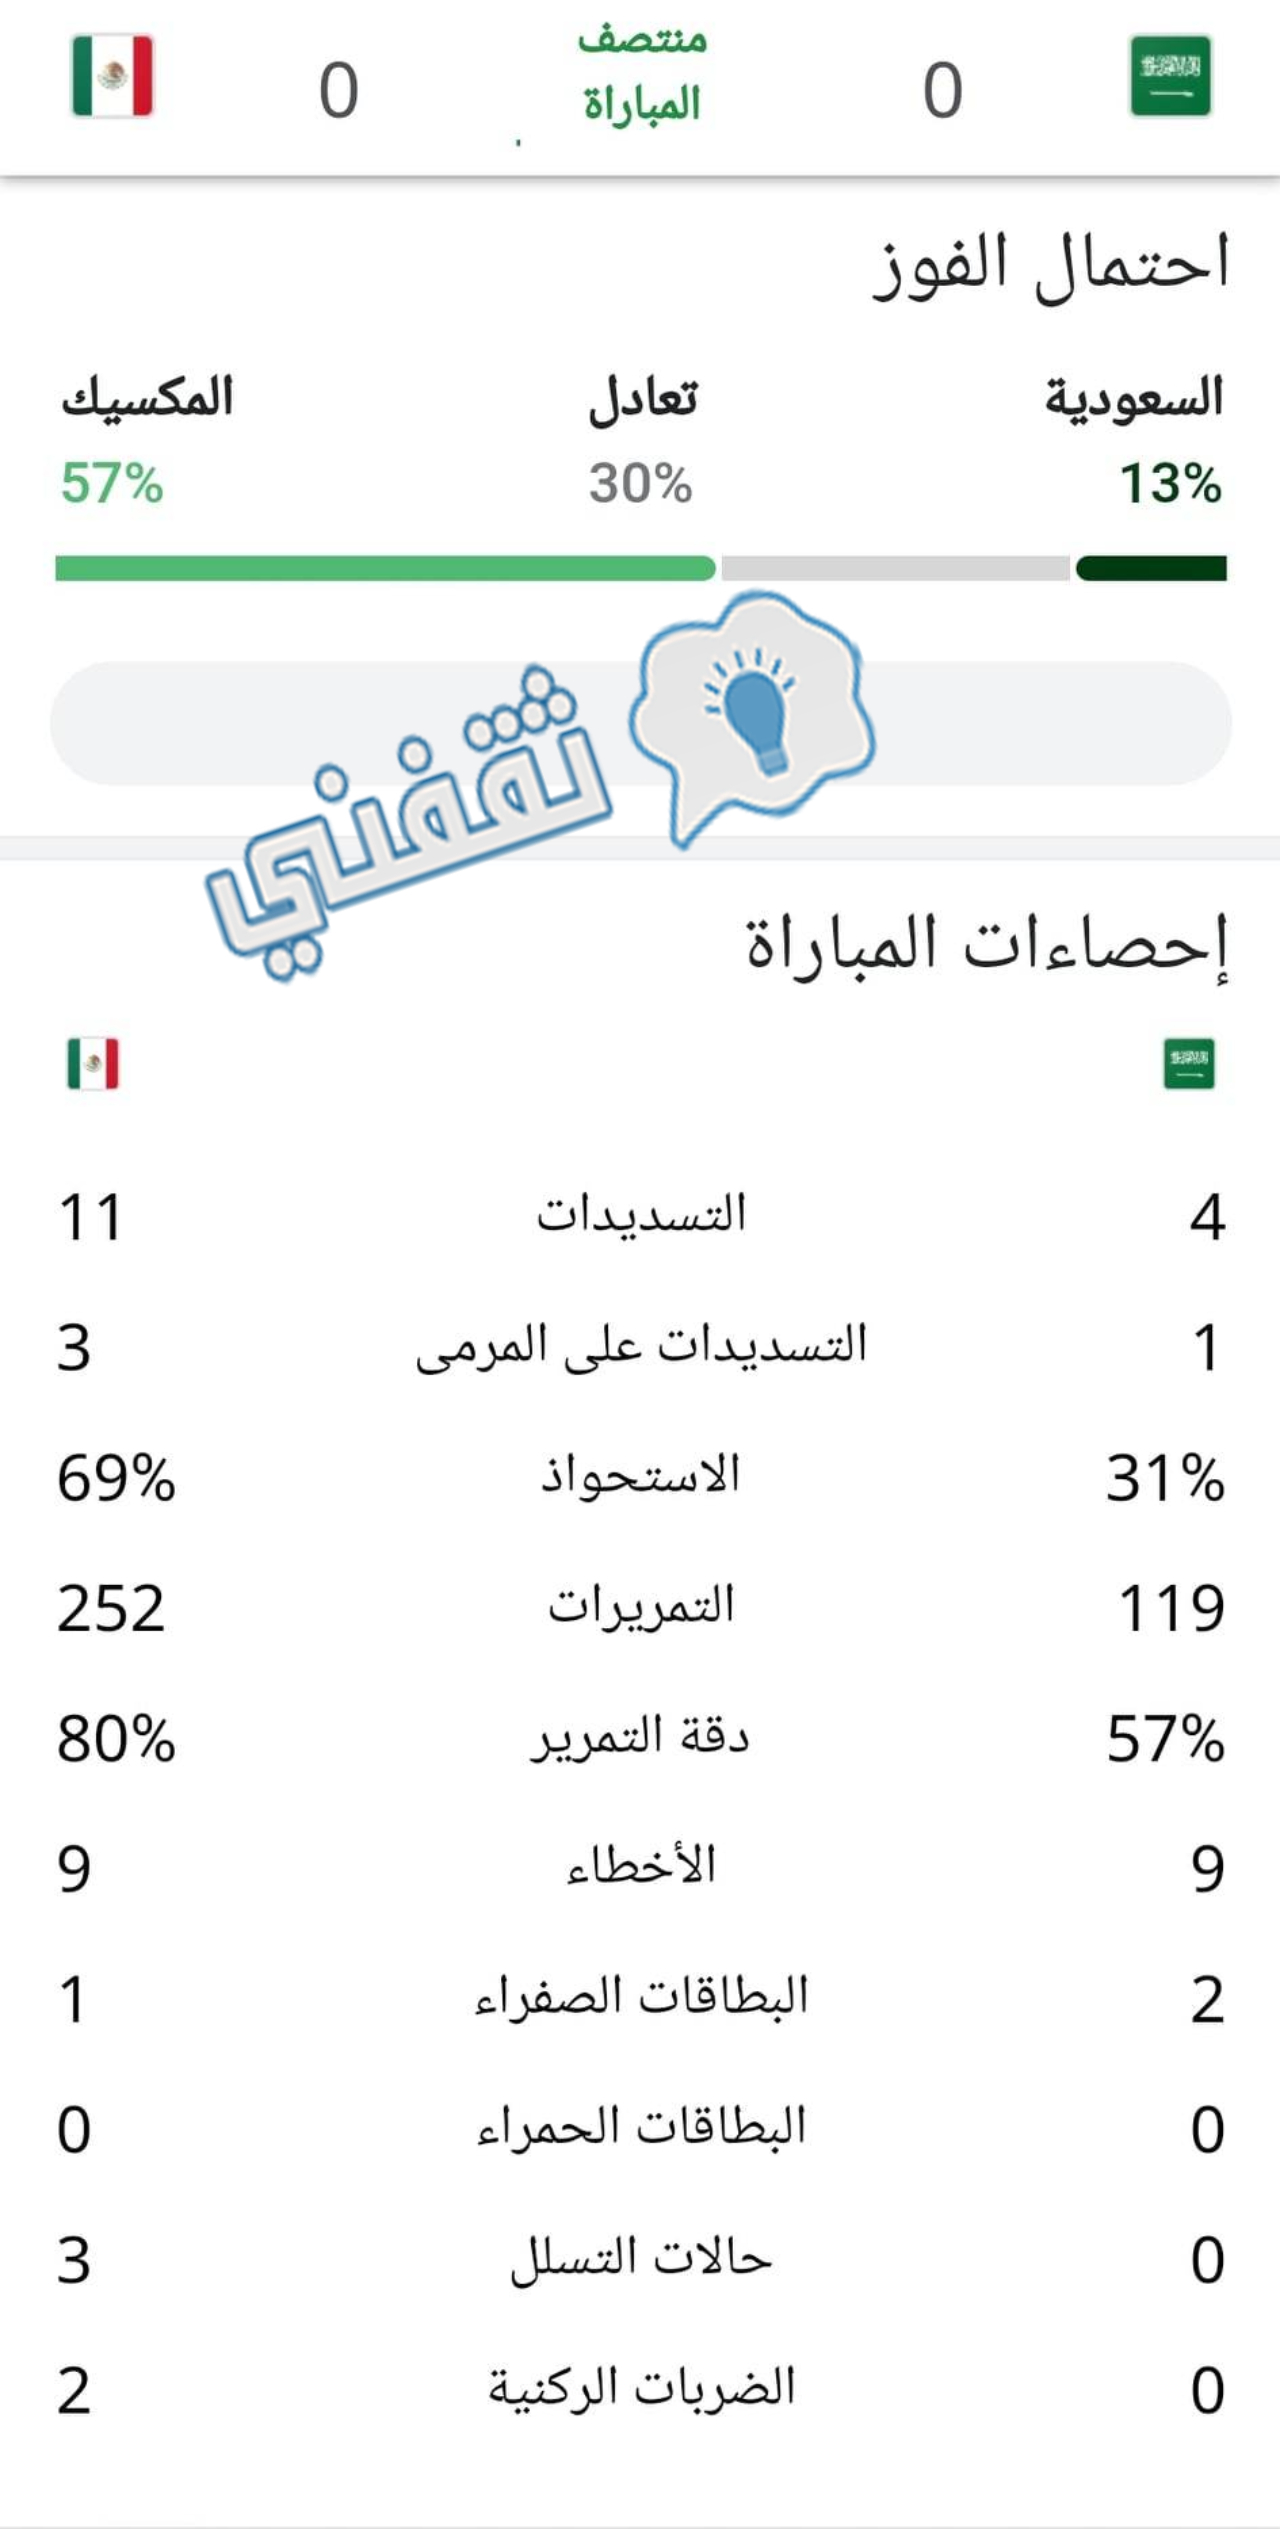Tap the Saudi Arabia flag in the header
Viewport: 1280px width, 2529px height.
tap(1170, 76)
